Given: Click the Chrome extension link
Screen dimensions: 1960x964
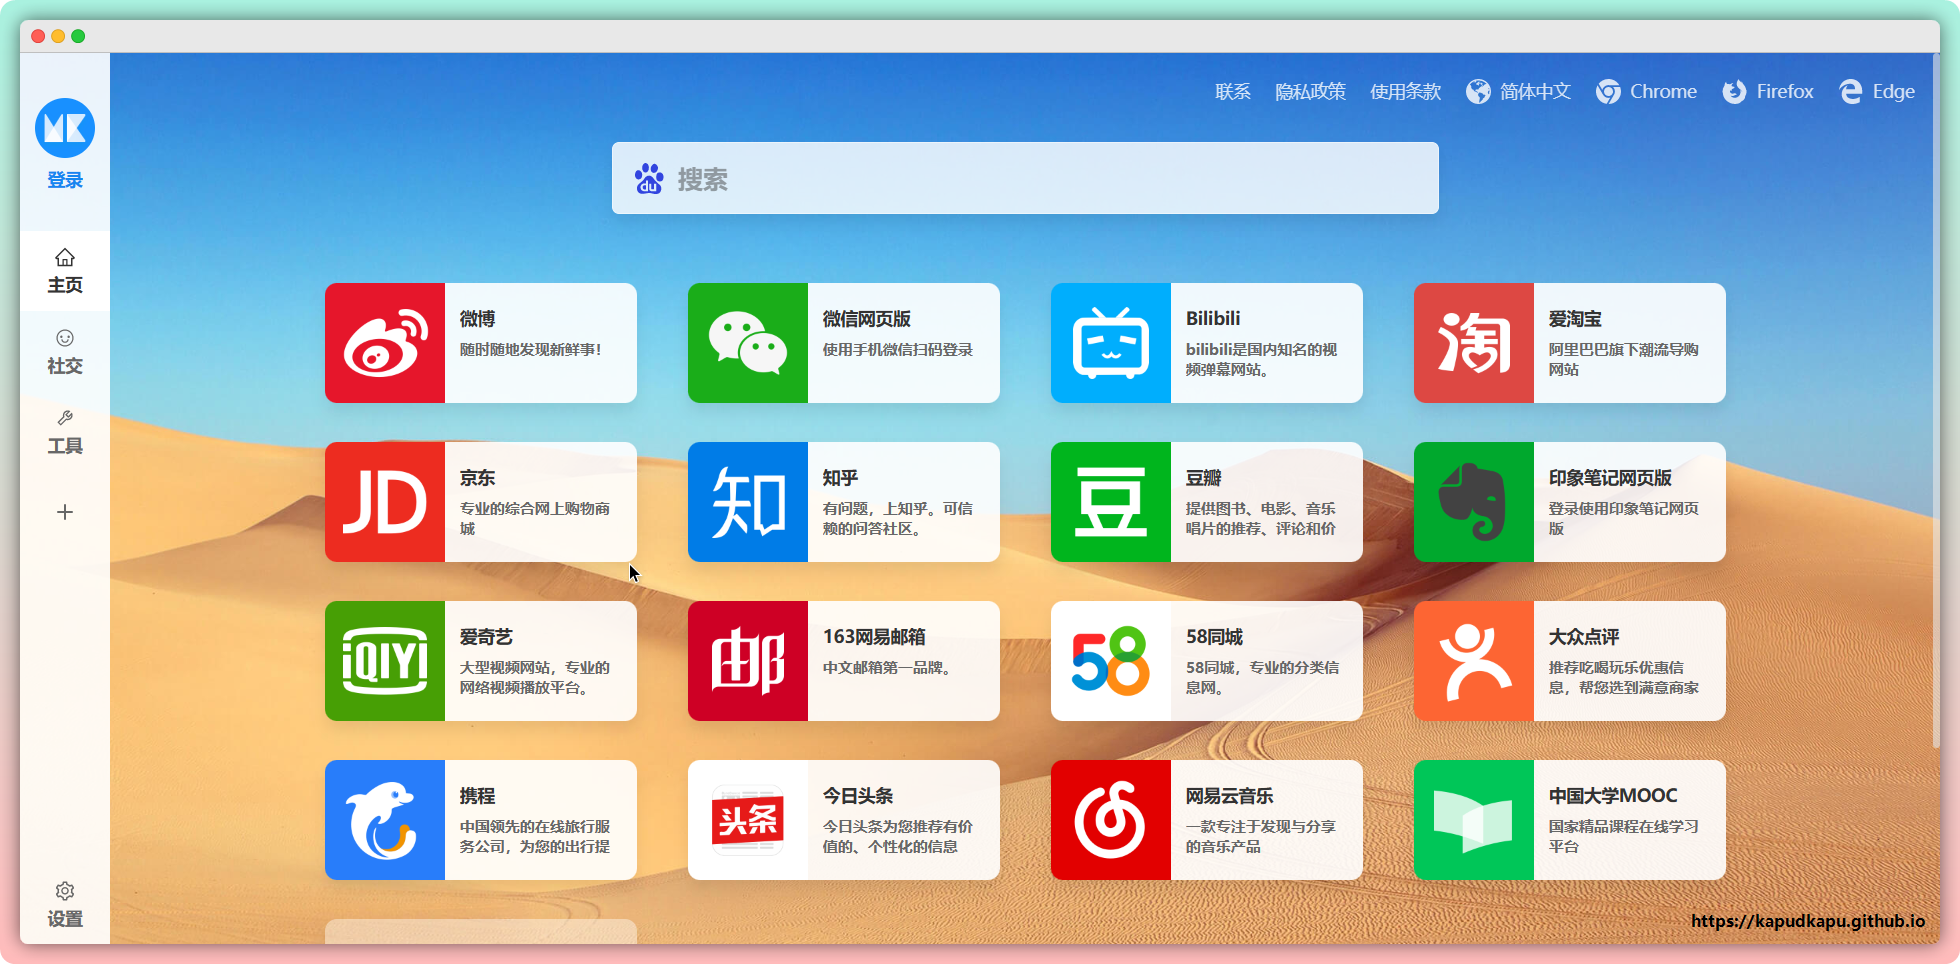Looking at the screenshot, I should coord(1647,92).
